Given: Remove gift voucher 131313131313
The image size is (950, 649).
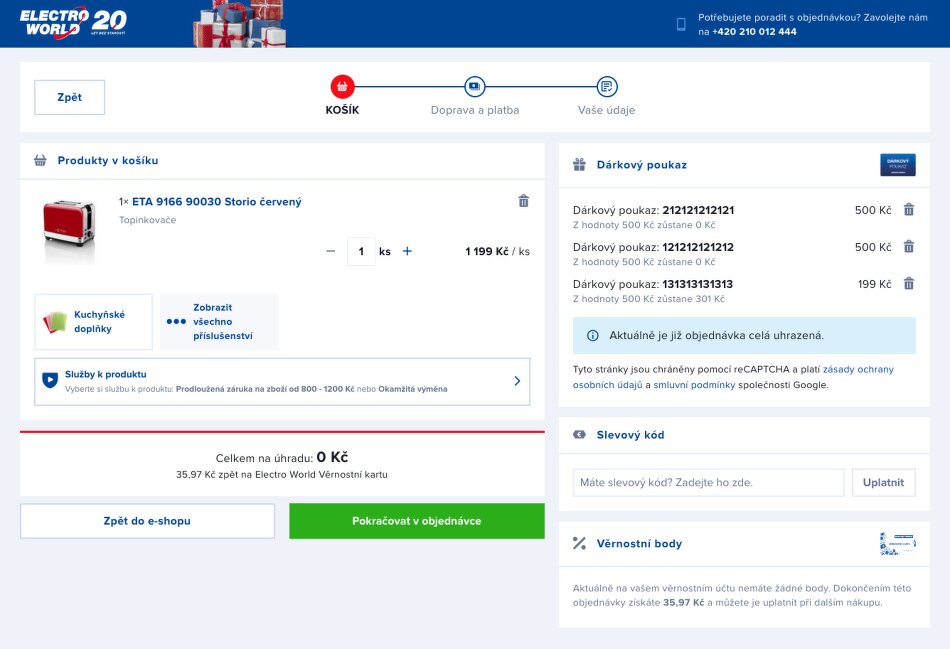Looking at the screenshot, I should coord(908,284).
